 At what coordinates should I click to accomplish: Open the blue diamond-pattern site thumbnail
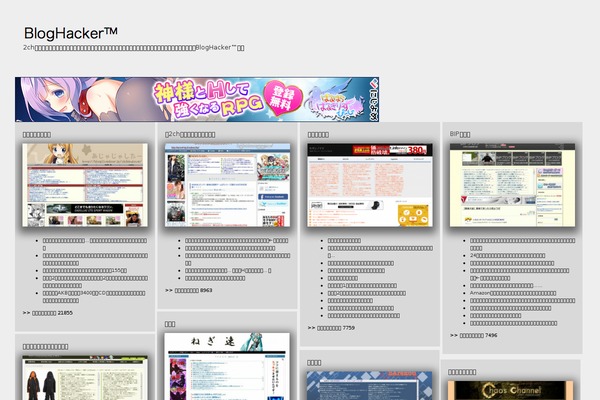point(369,385)
